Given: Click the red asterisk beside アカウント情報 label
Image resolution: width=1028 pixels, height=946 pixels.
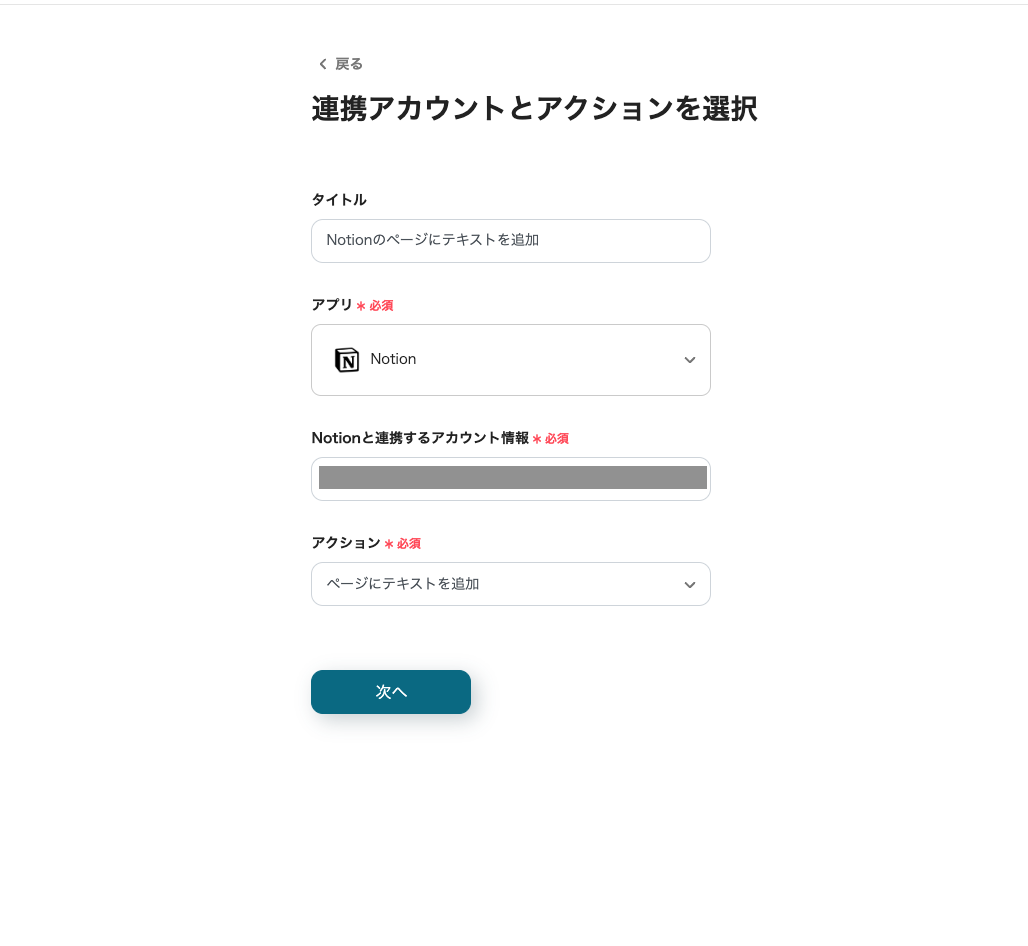Looking at the screenshot, I should (x=537, y=439).
